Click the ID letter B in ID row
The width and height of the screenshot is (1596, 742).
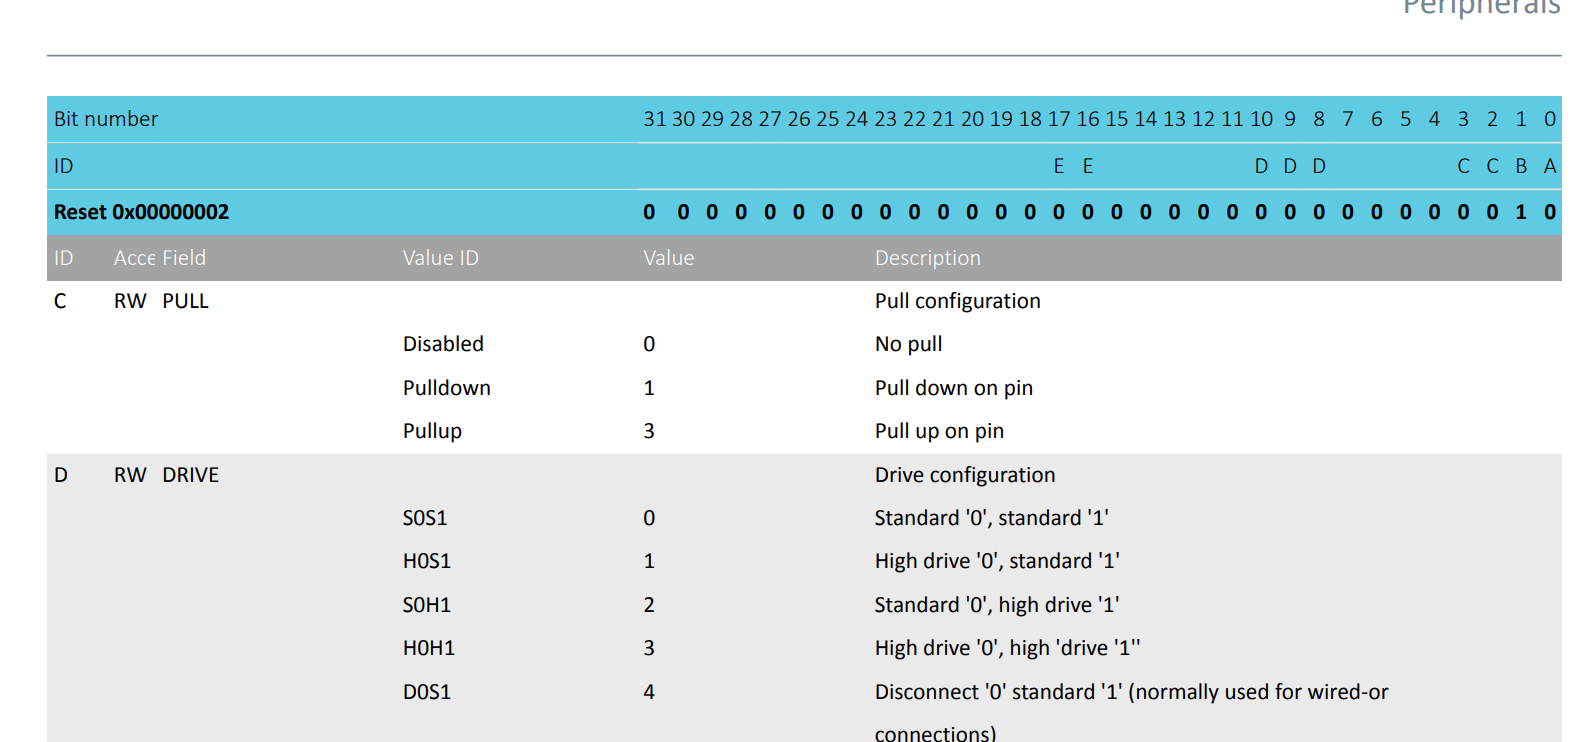point(1521,166)
